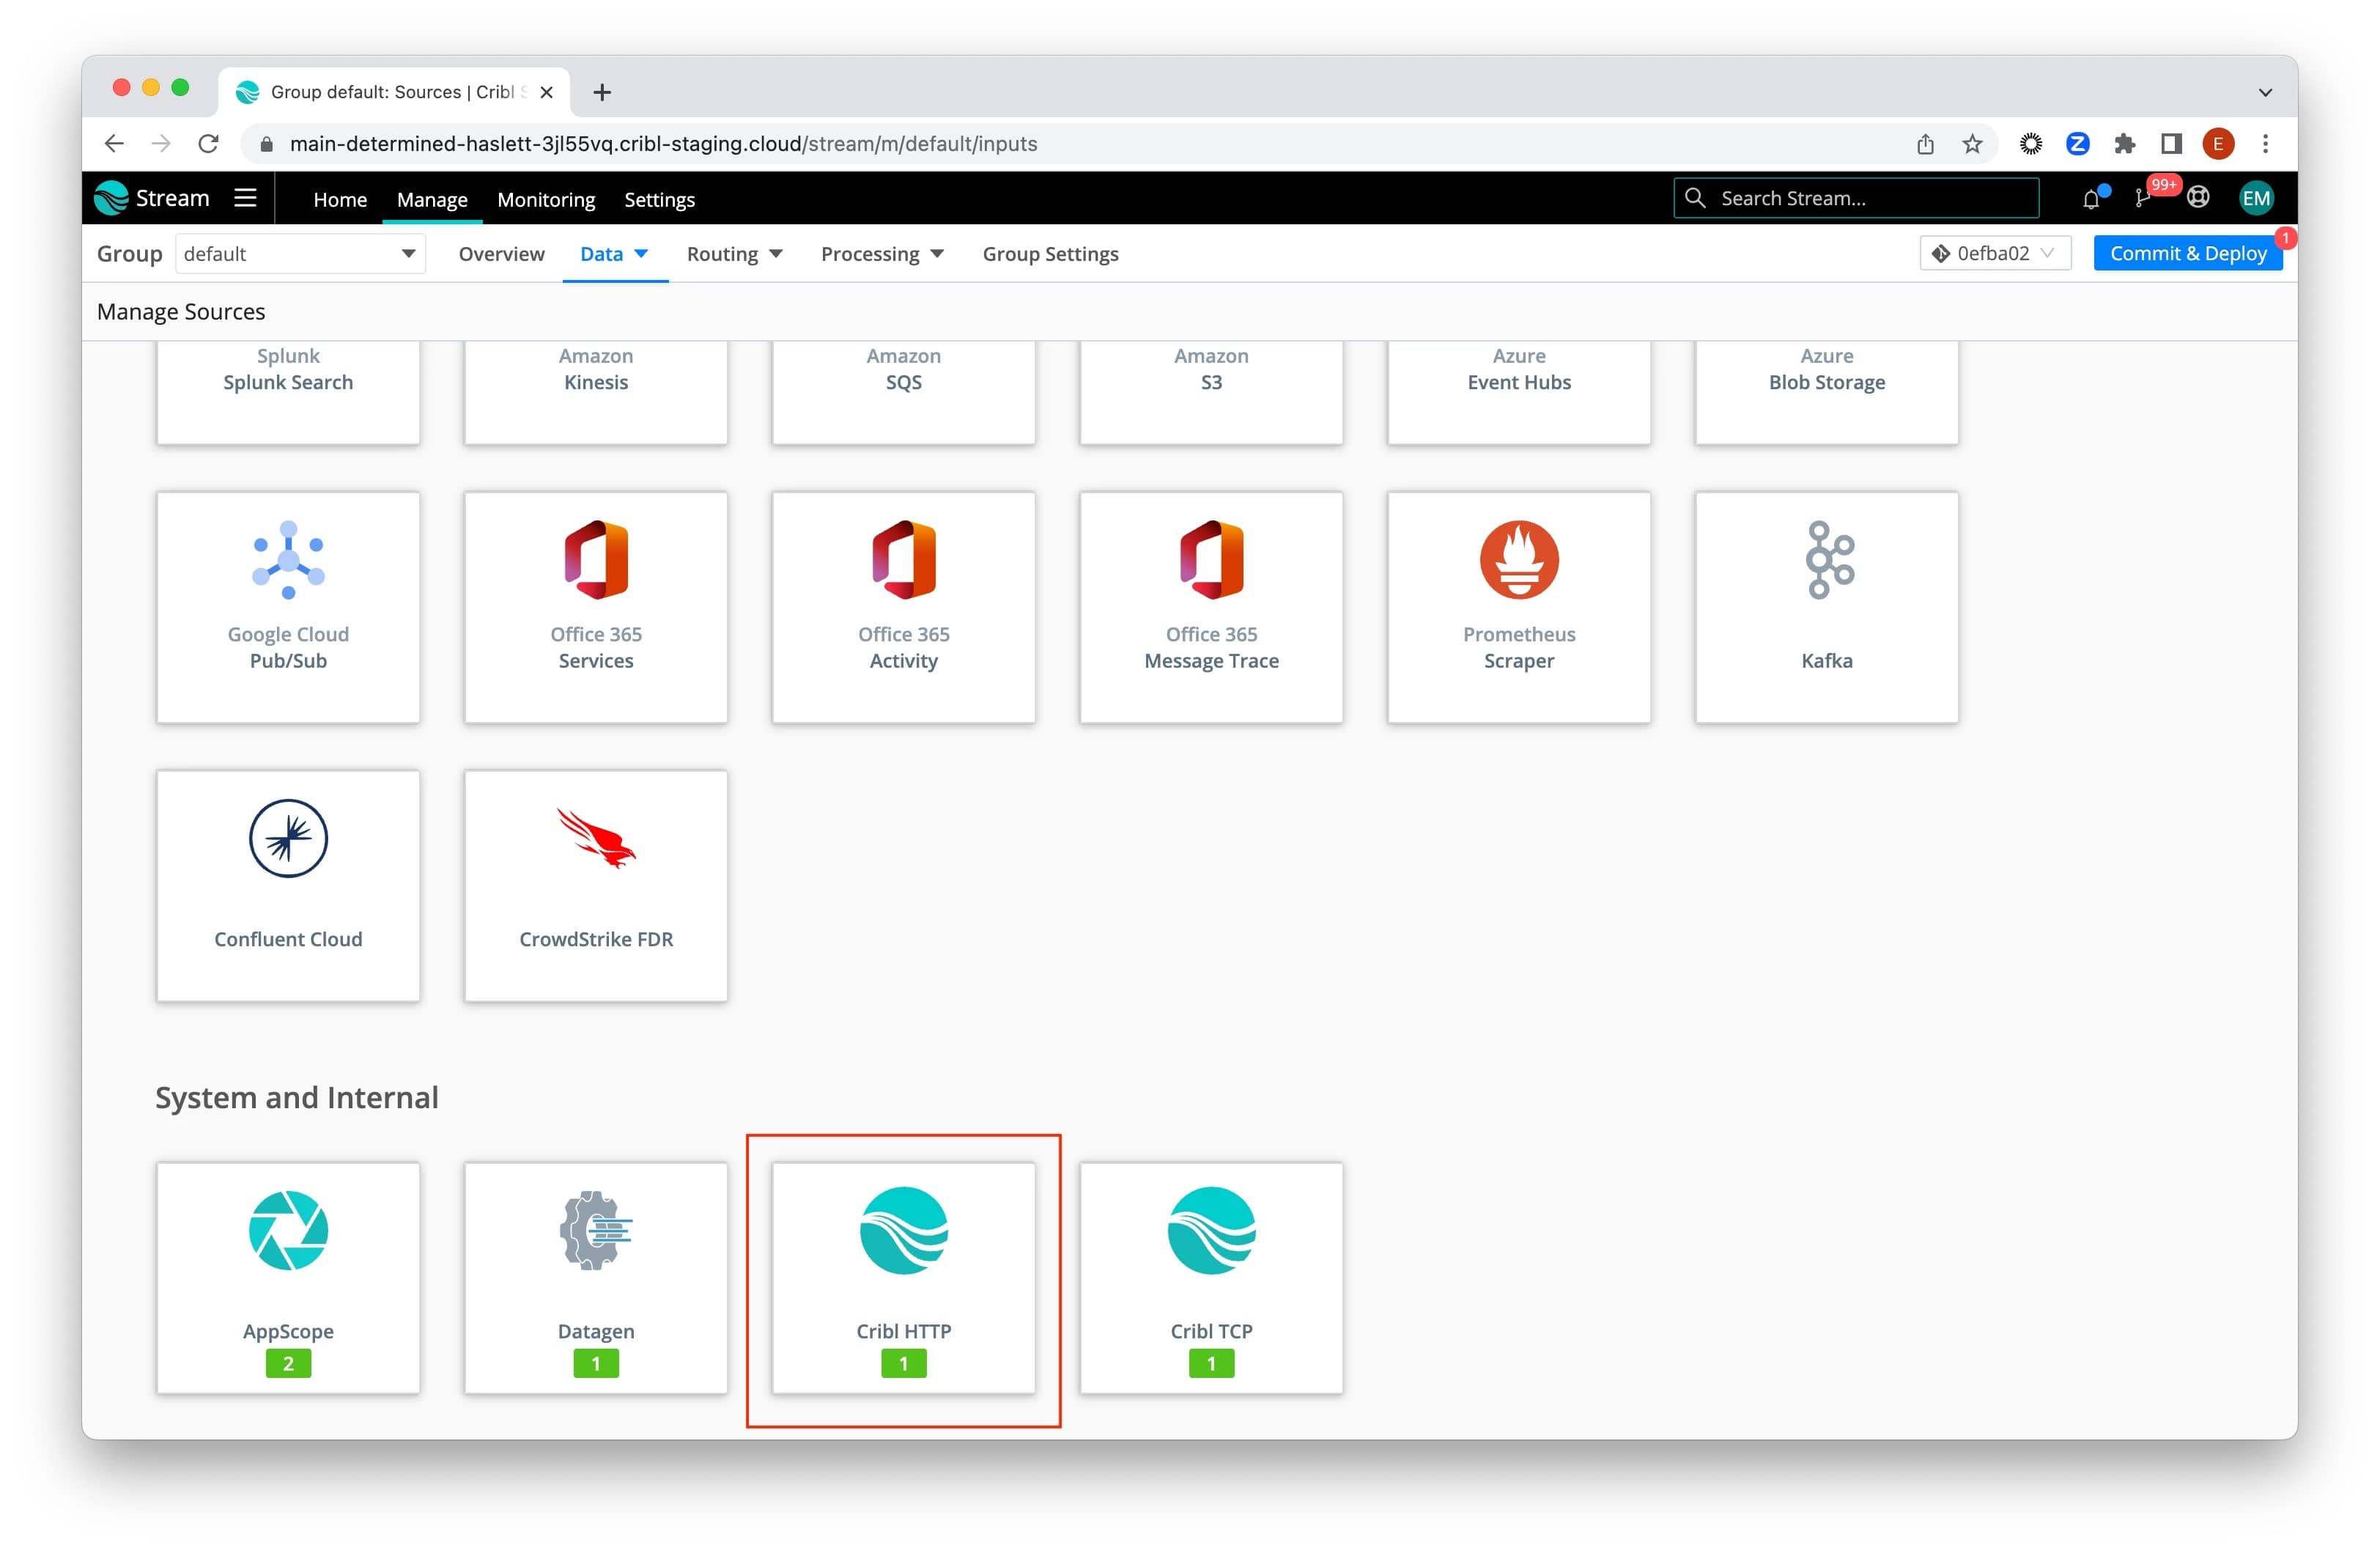
Task: Select the CrowdStrike FDR source tile
Action: pyautogui.click(x=595, y=885)
